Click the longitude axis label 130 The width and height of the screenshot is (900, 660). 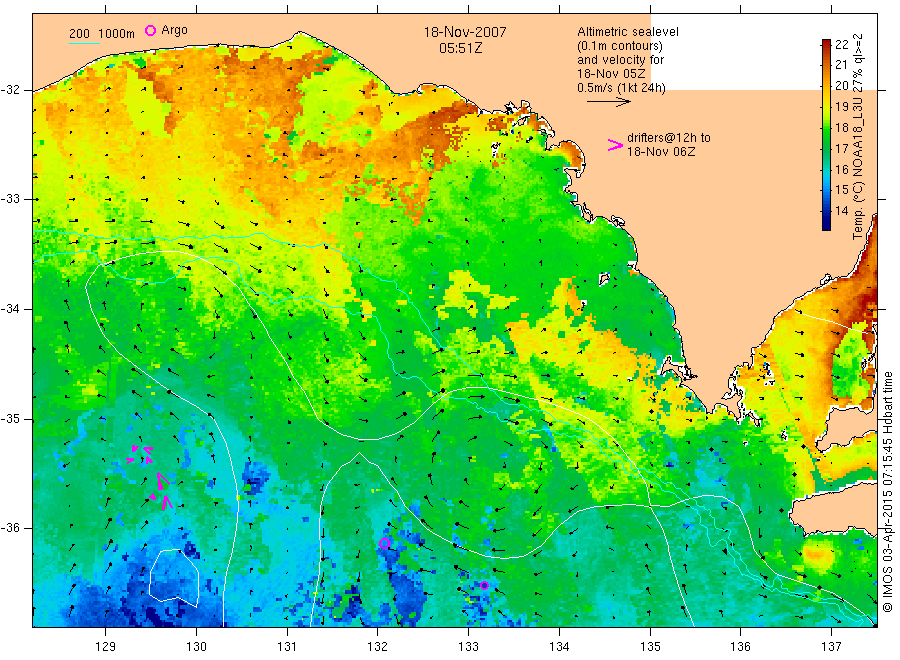[x=196, y=647]
